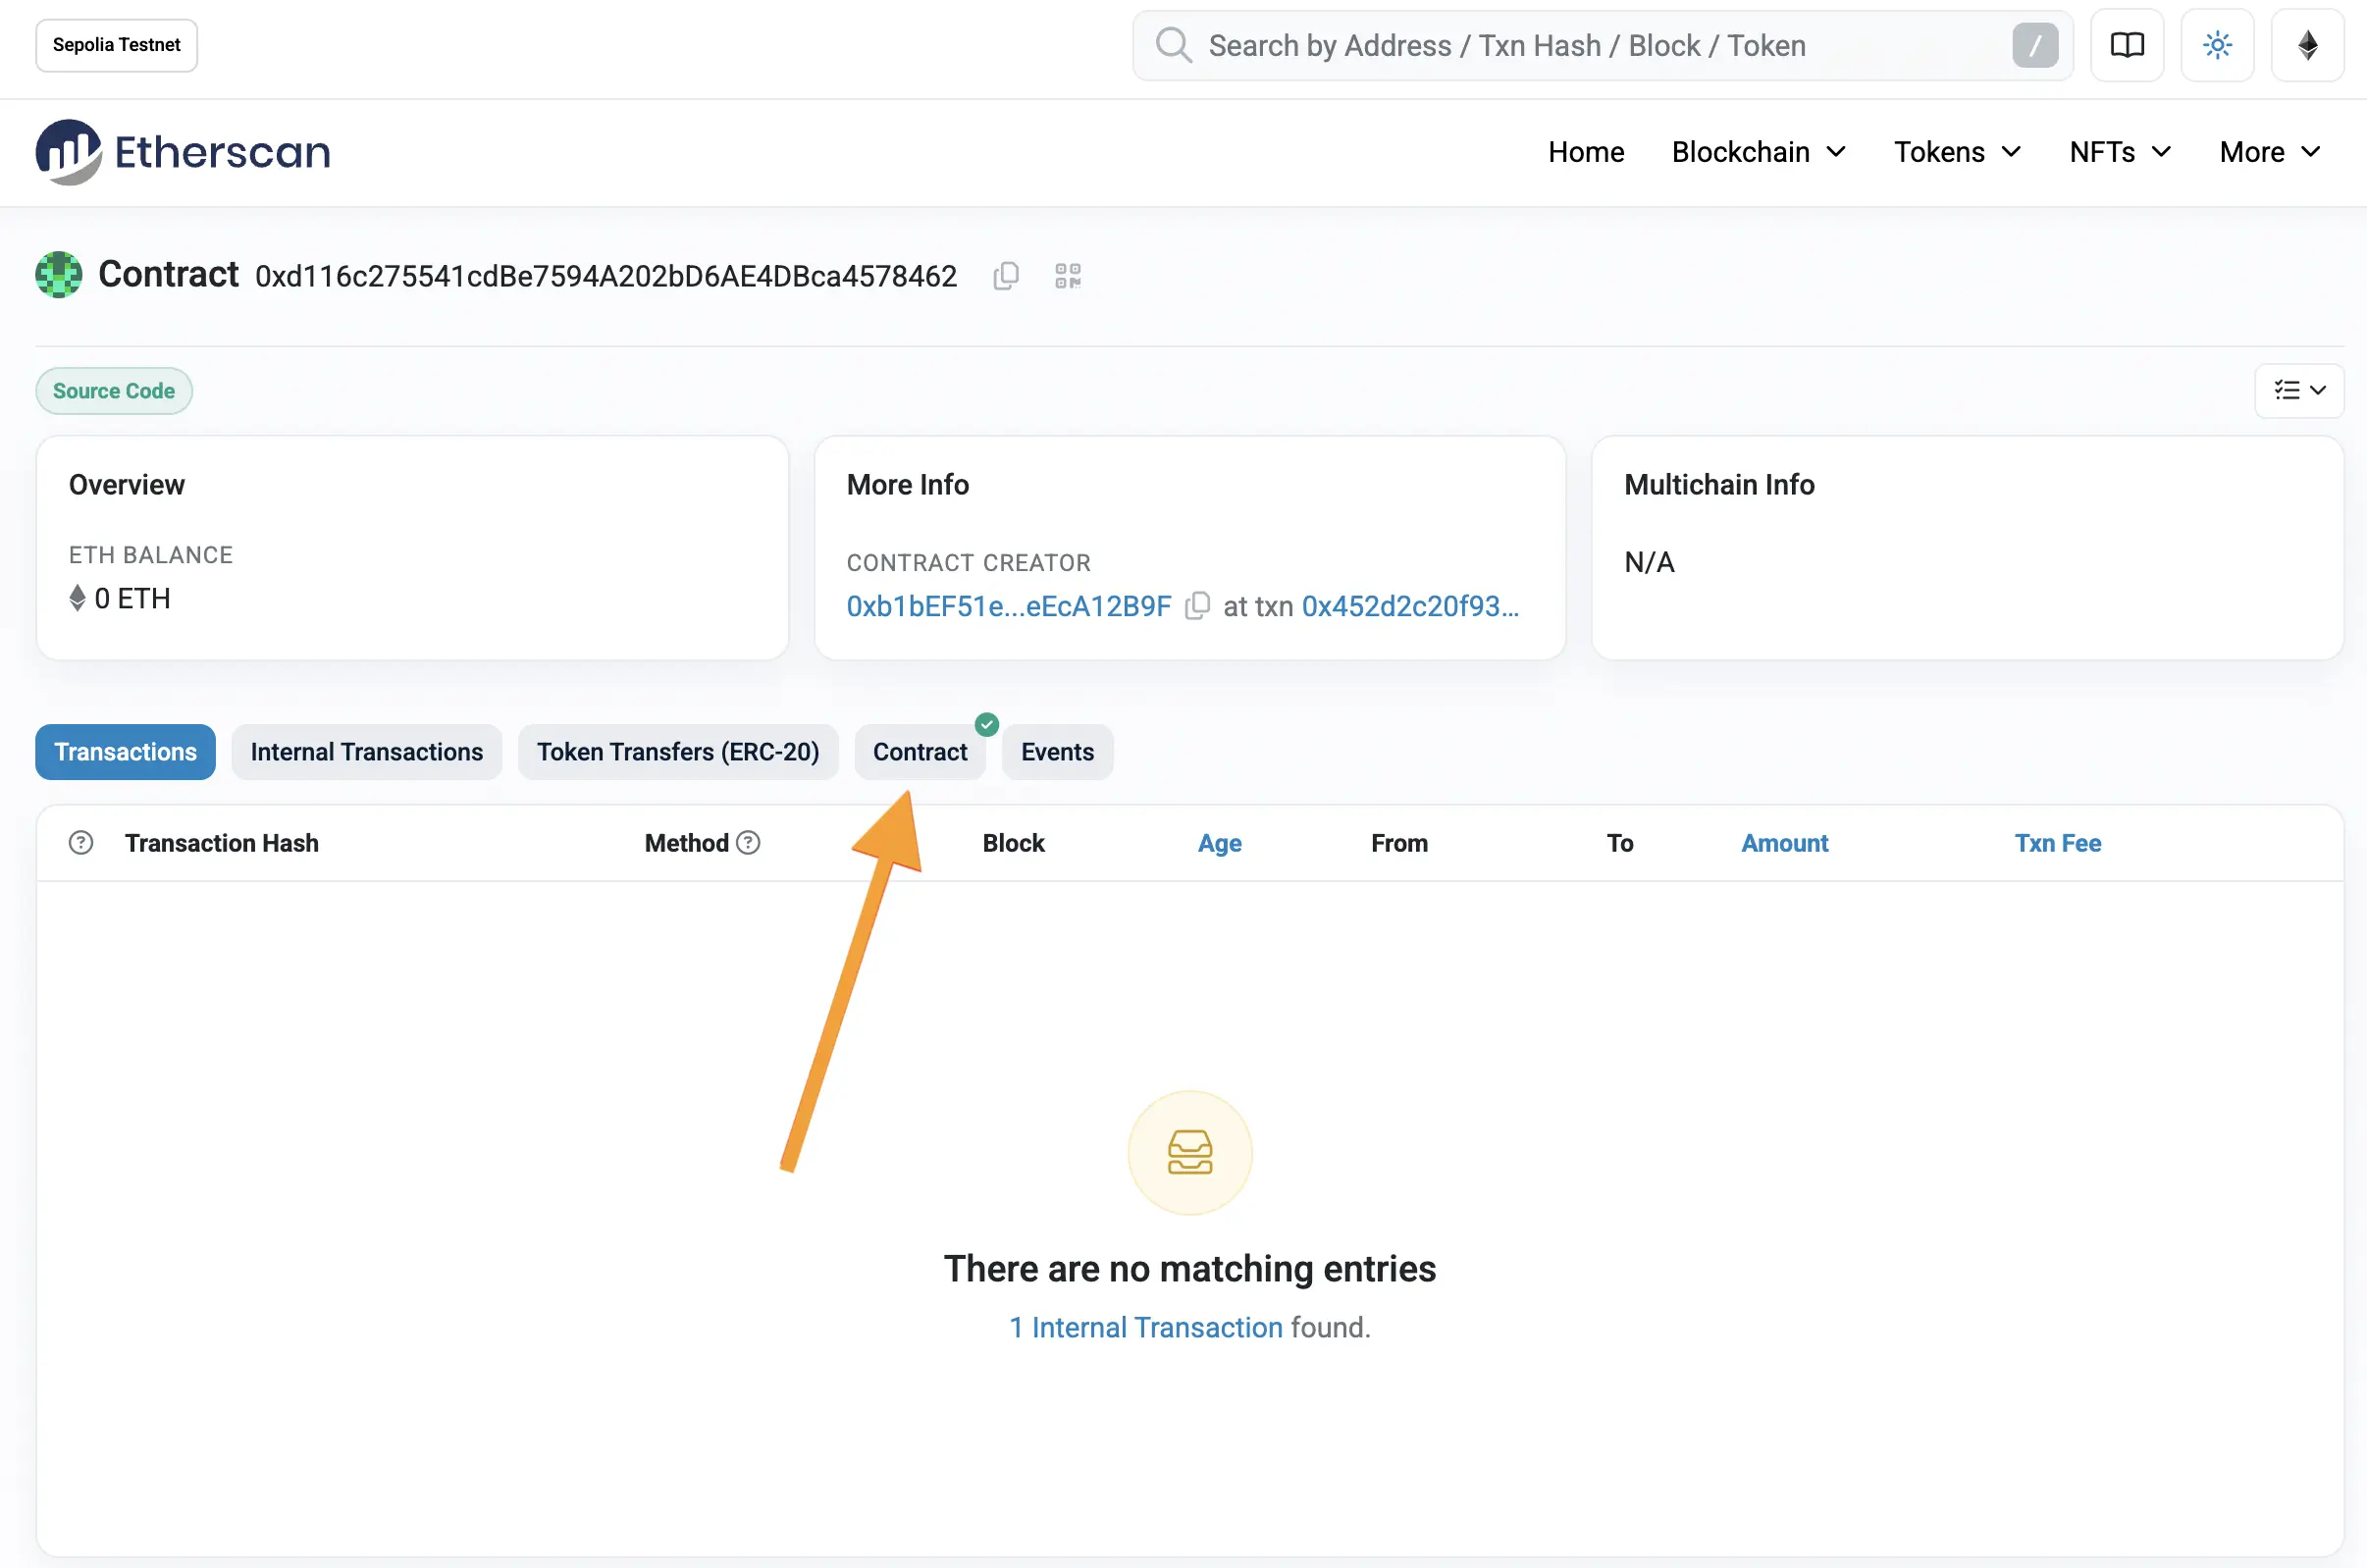Open the Events tab

click(x=1056, y=752)
